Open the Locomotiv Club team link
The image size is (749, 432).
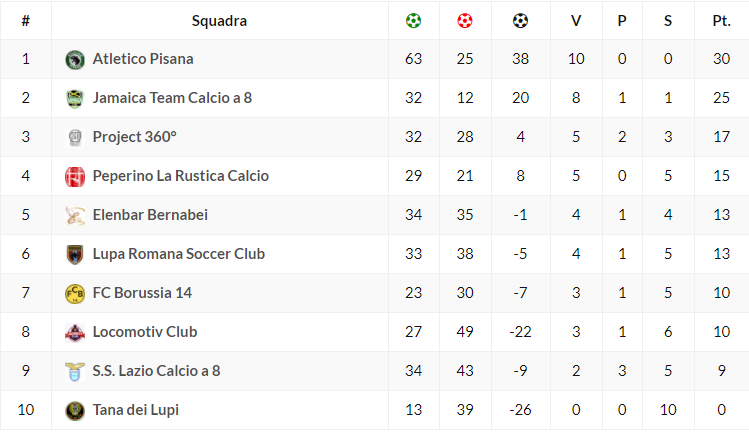coord(145,332)
